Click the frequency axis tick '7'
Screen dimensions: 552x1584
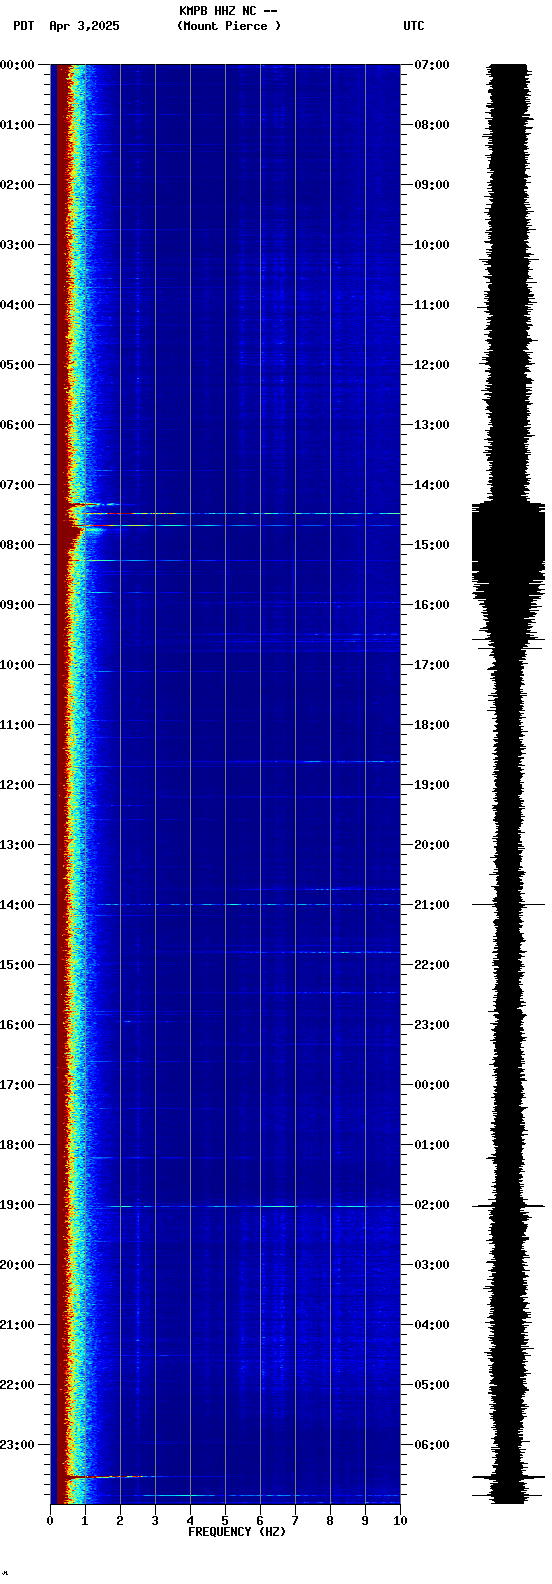tap(295, 1521)
